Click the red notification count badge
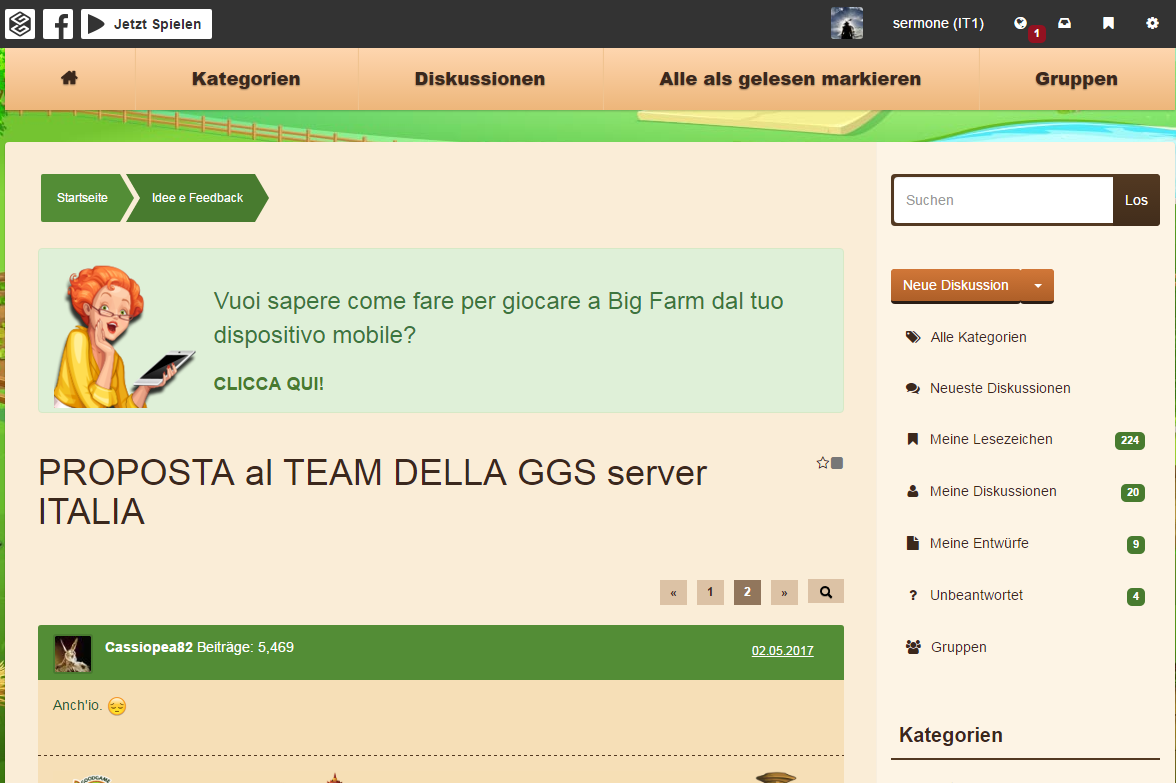Viewport: 1176px width, 783px height. pos(1036,34)
